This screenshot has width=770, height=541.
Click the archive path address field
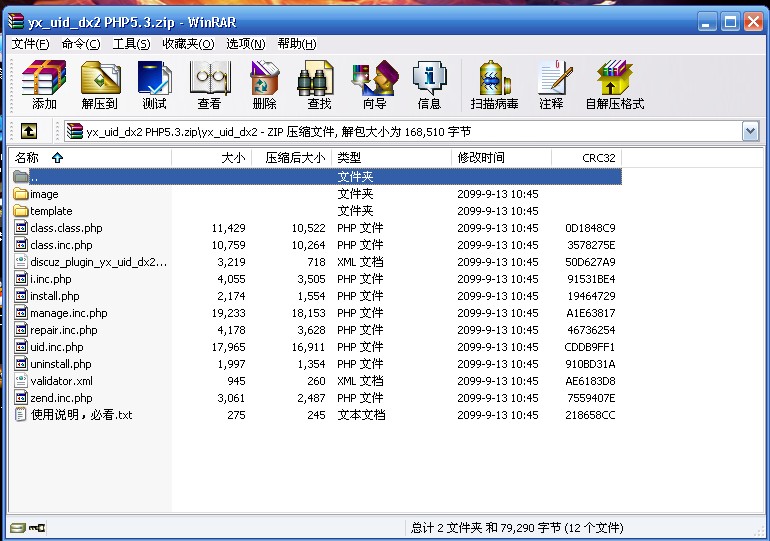[x=403, y=131]
